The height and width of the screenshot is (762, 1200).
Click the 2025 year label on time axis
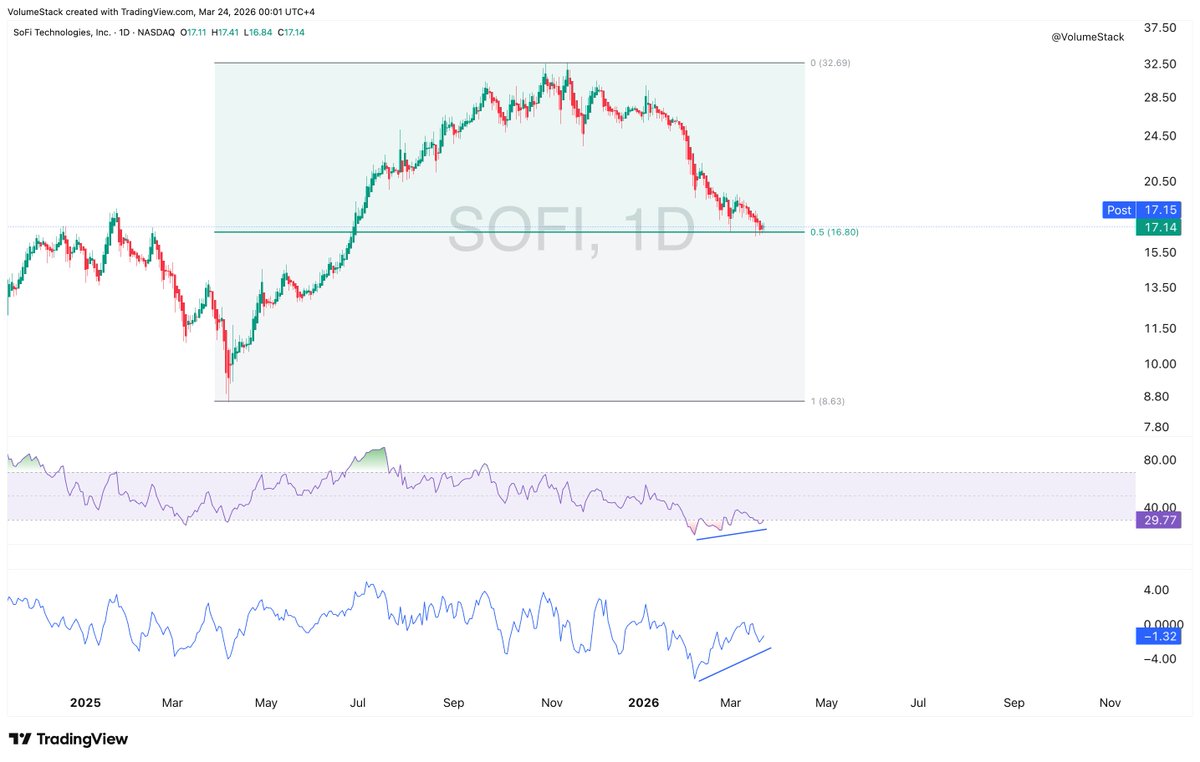click(x=84, y=703)
